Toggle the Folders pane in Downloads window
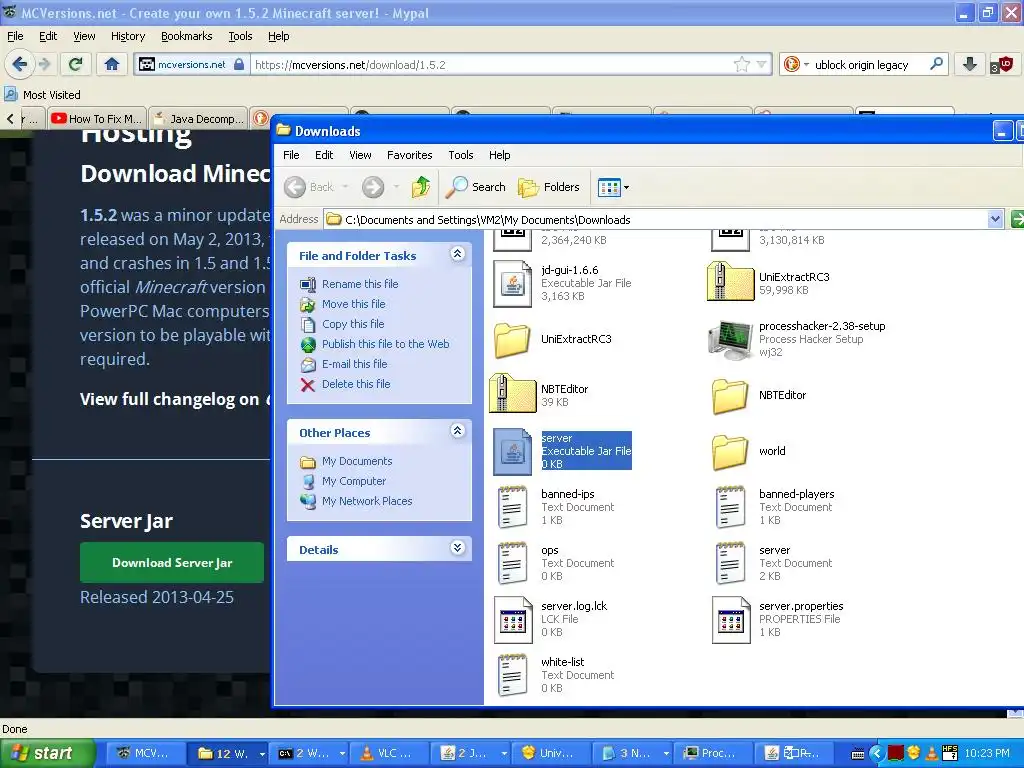The image size is (1024, 768). [x=549, y=187]
